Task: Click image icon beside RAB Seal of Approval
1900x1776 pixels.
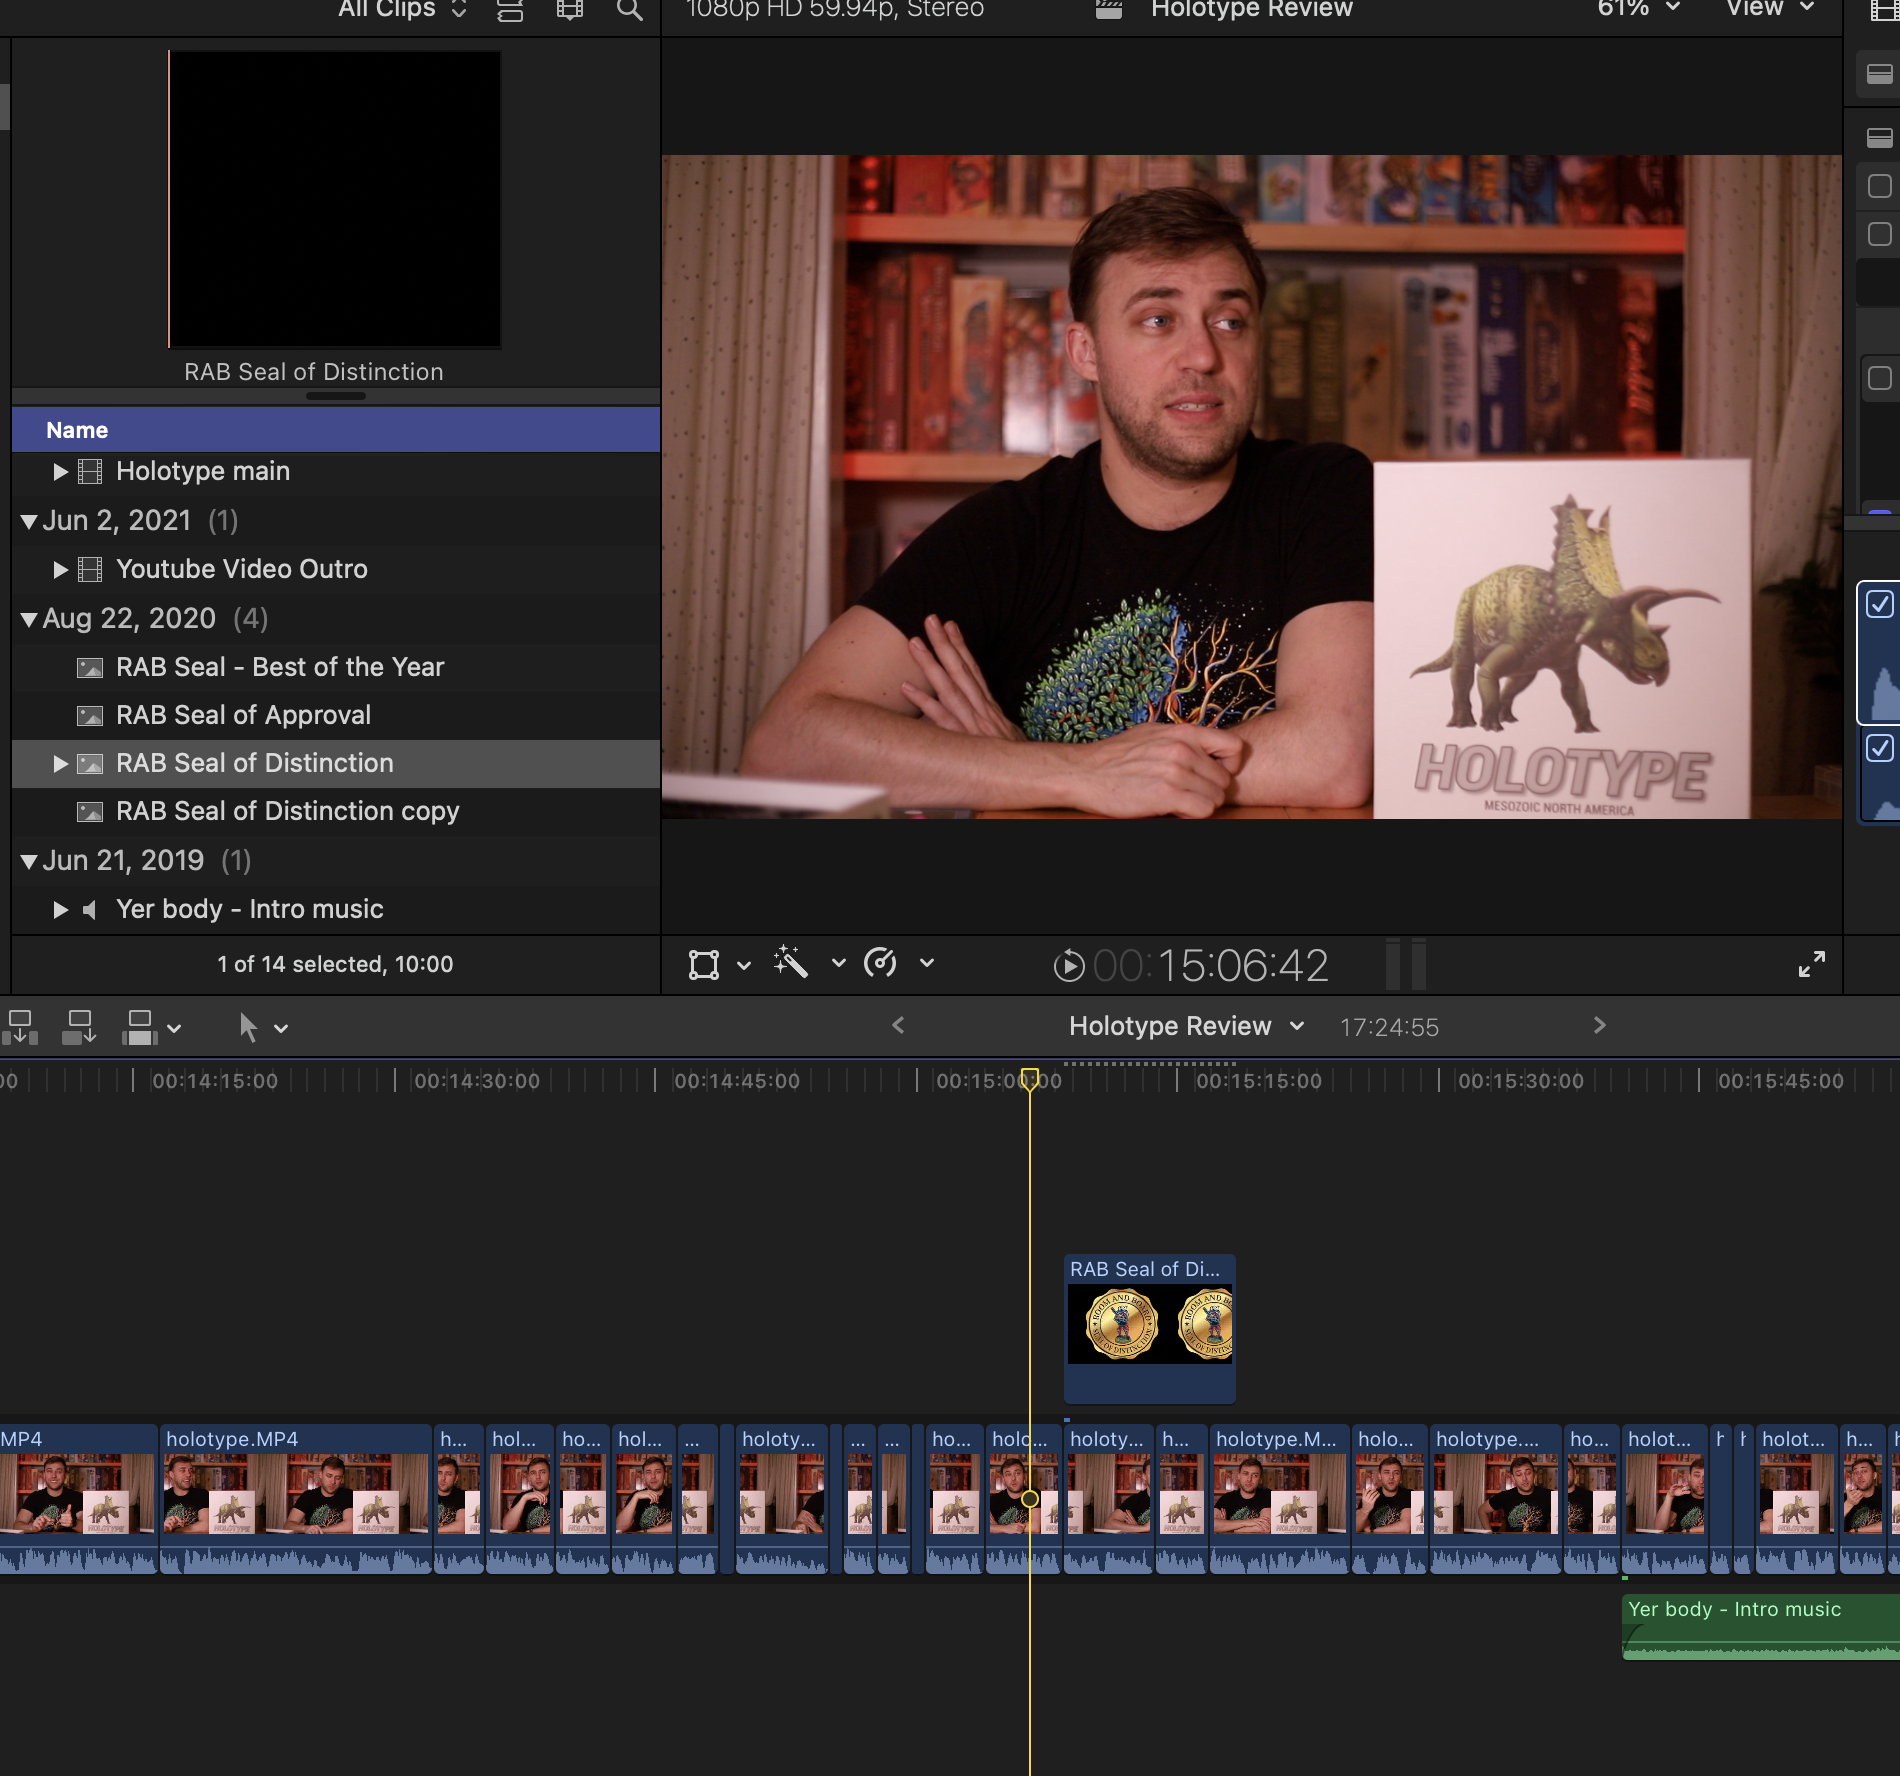Action: 90,716
